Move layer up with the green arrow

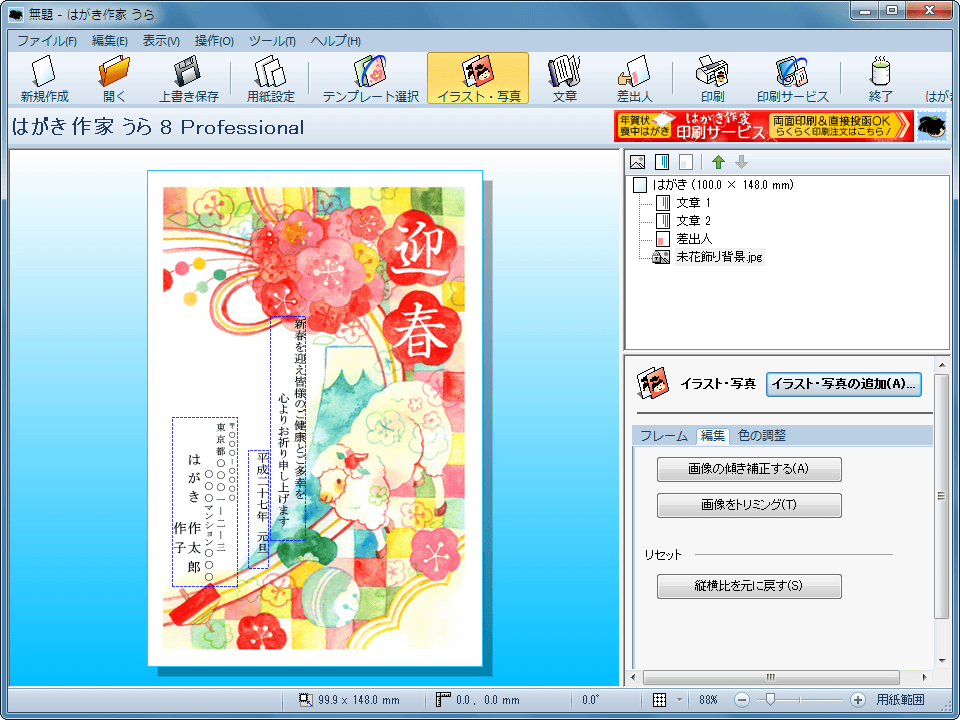point(718,162)
